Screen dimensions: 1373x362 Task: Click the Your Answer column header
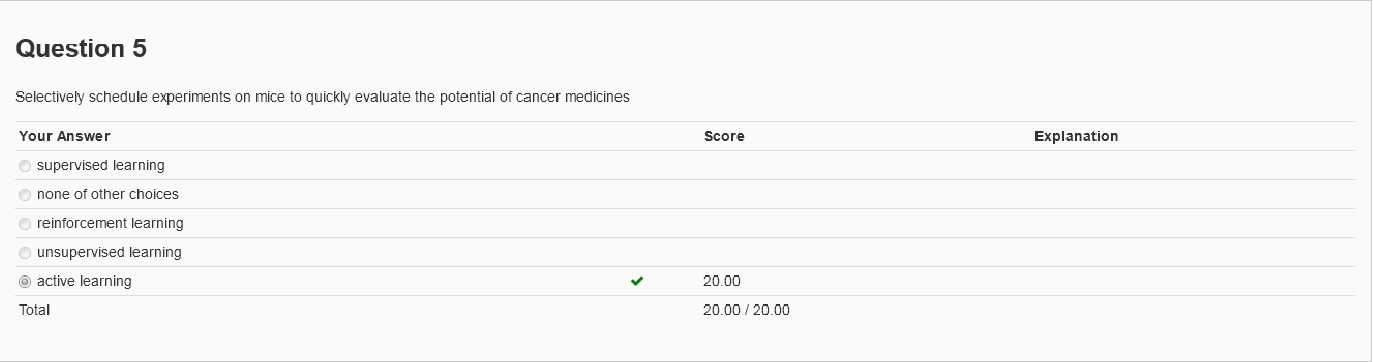(65, 136)
